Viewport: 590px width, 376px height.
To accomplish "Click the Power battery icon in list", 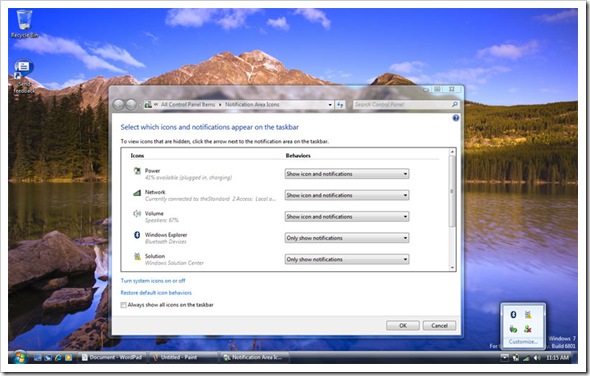I will tap(137, 171).
